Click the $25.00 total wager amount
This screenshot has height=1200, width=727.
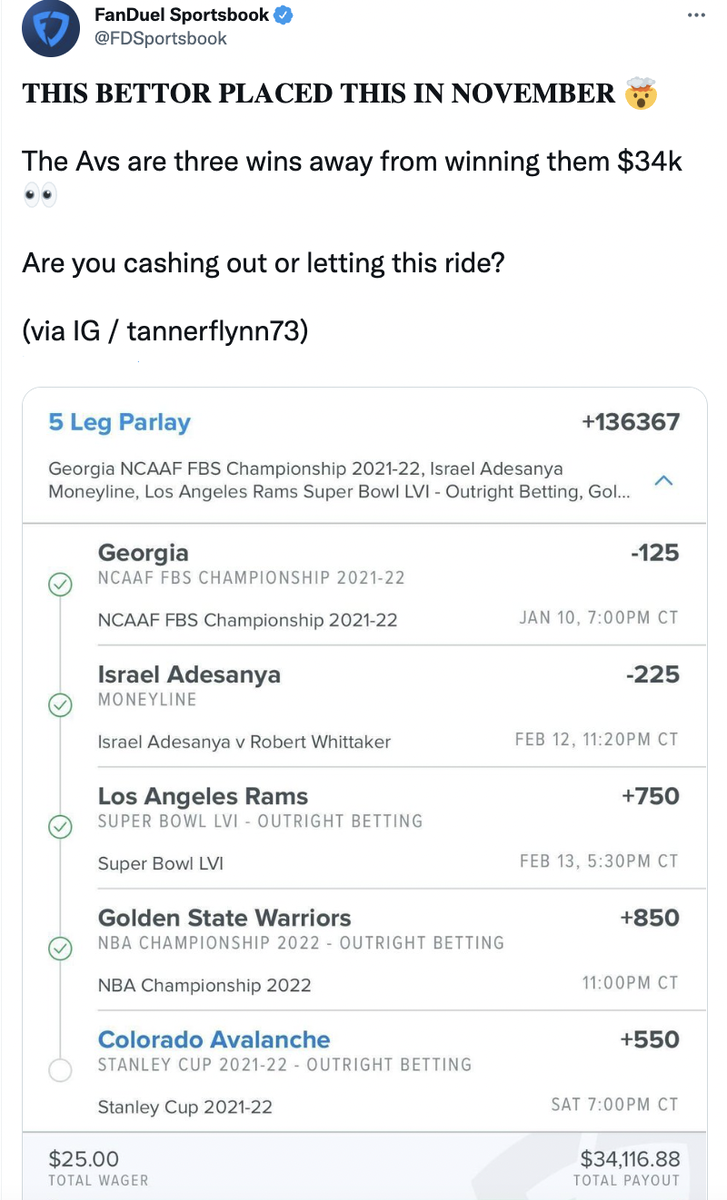click(84, 1159)
